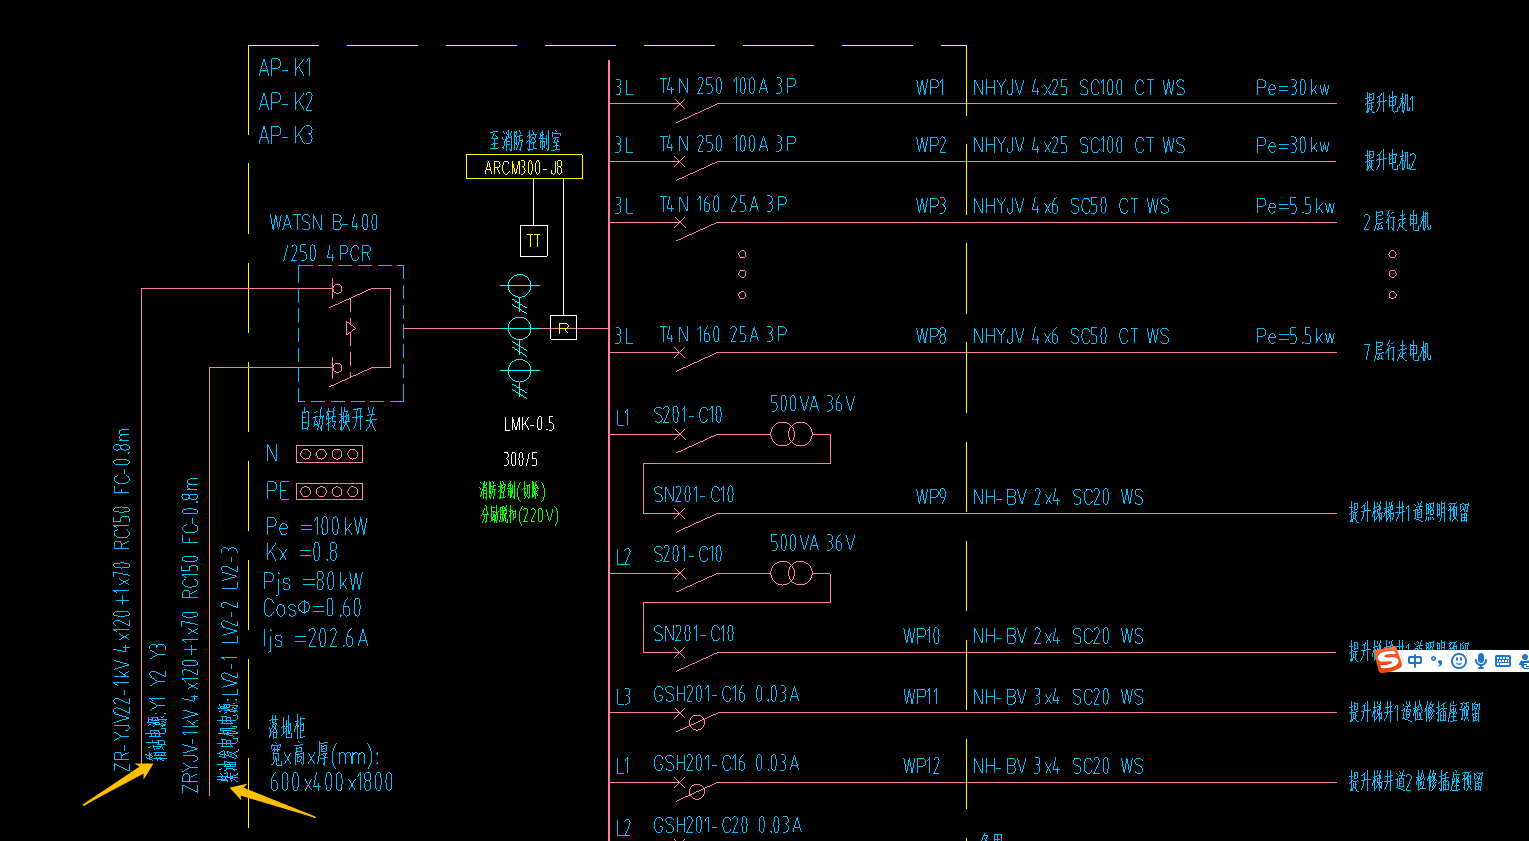The height and width of the screenshot is (841, 1529).
Task: Select the LMK-0.5 text
Action: pyautogui.click(x=529, y=424)
